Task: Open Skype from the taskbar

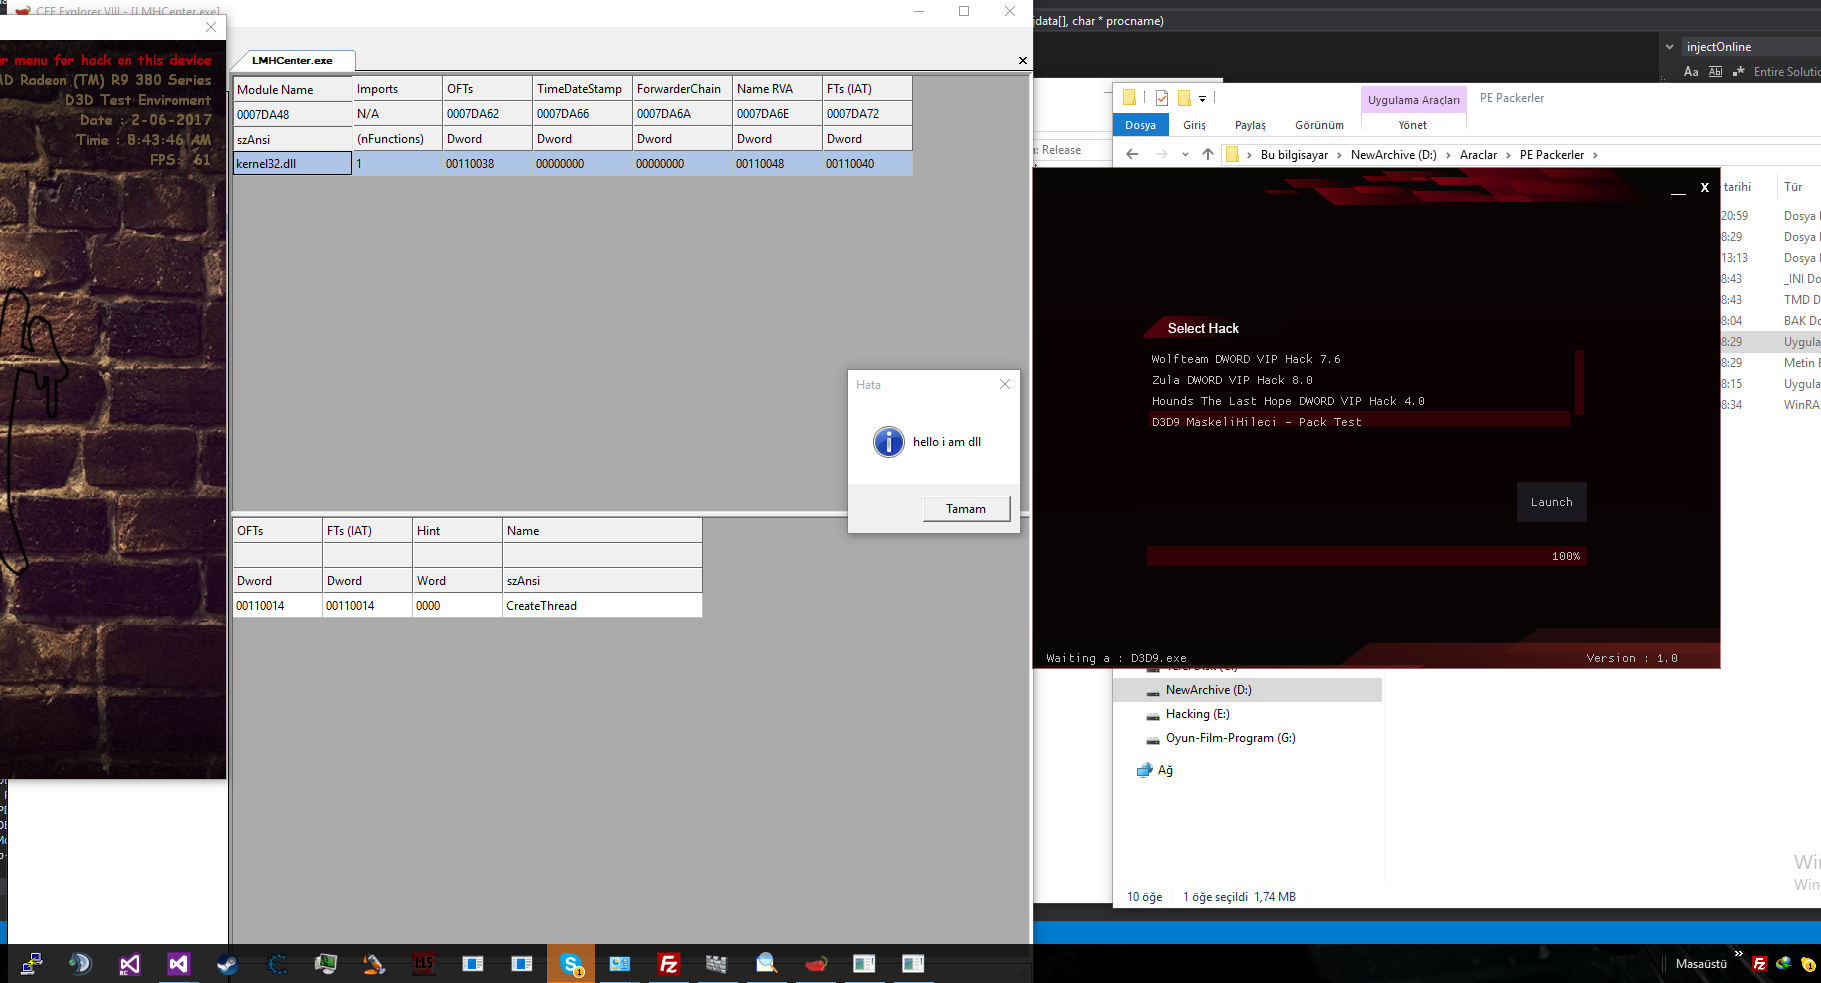Action: point(571,964)
